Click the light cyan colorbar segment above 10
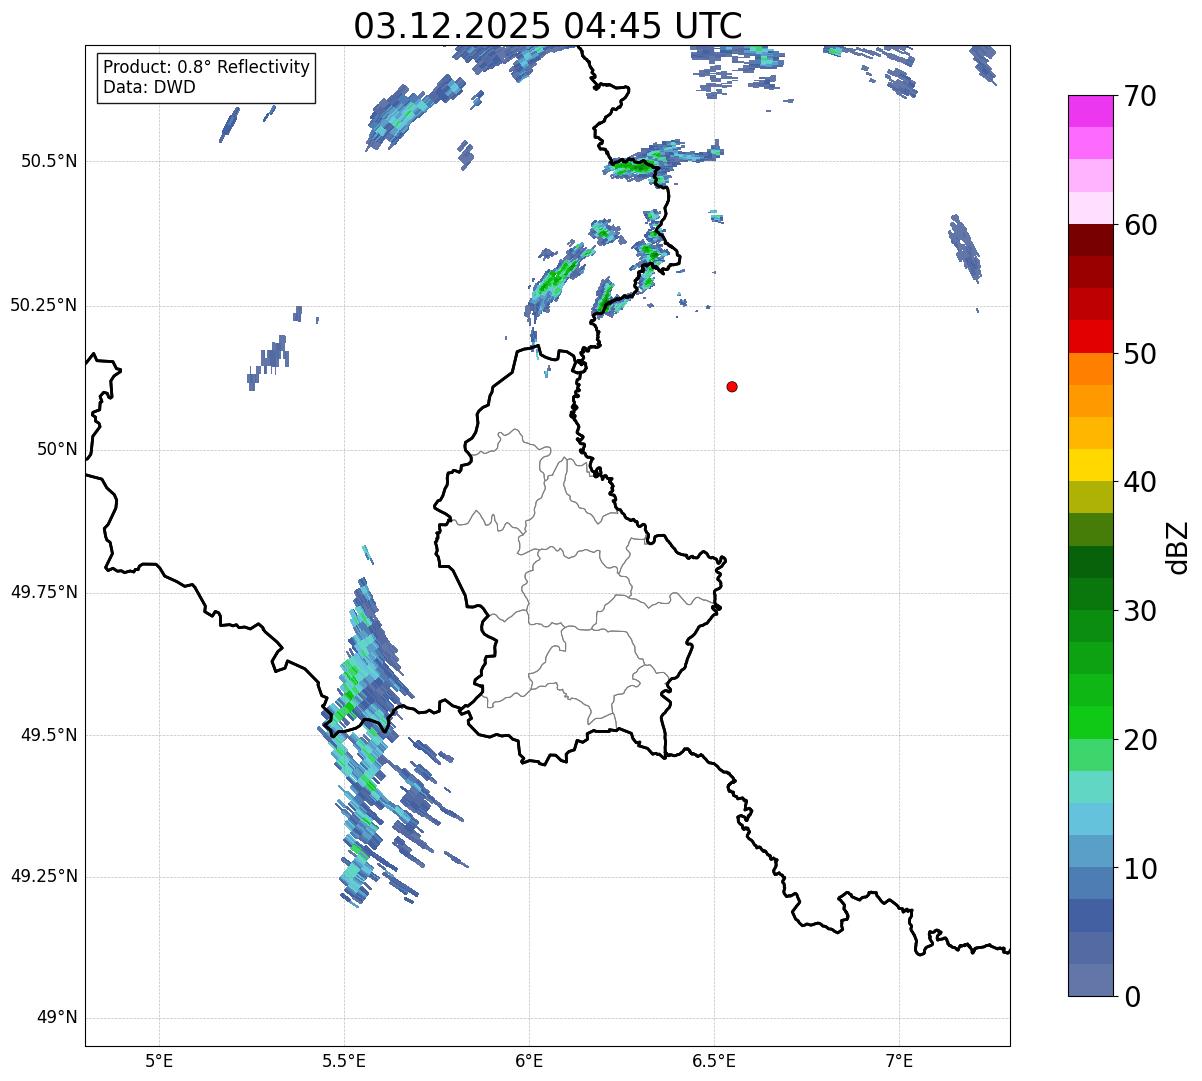The image size is (1202, 1081). tap(1091, 819)
